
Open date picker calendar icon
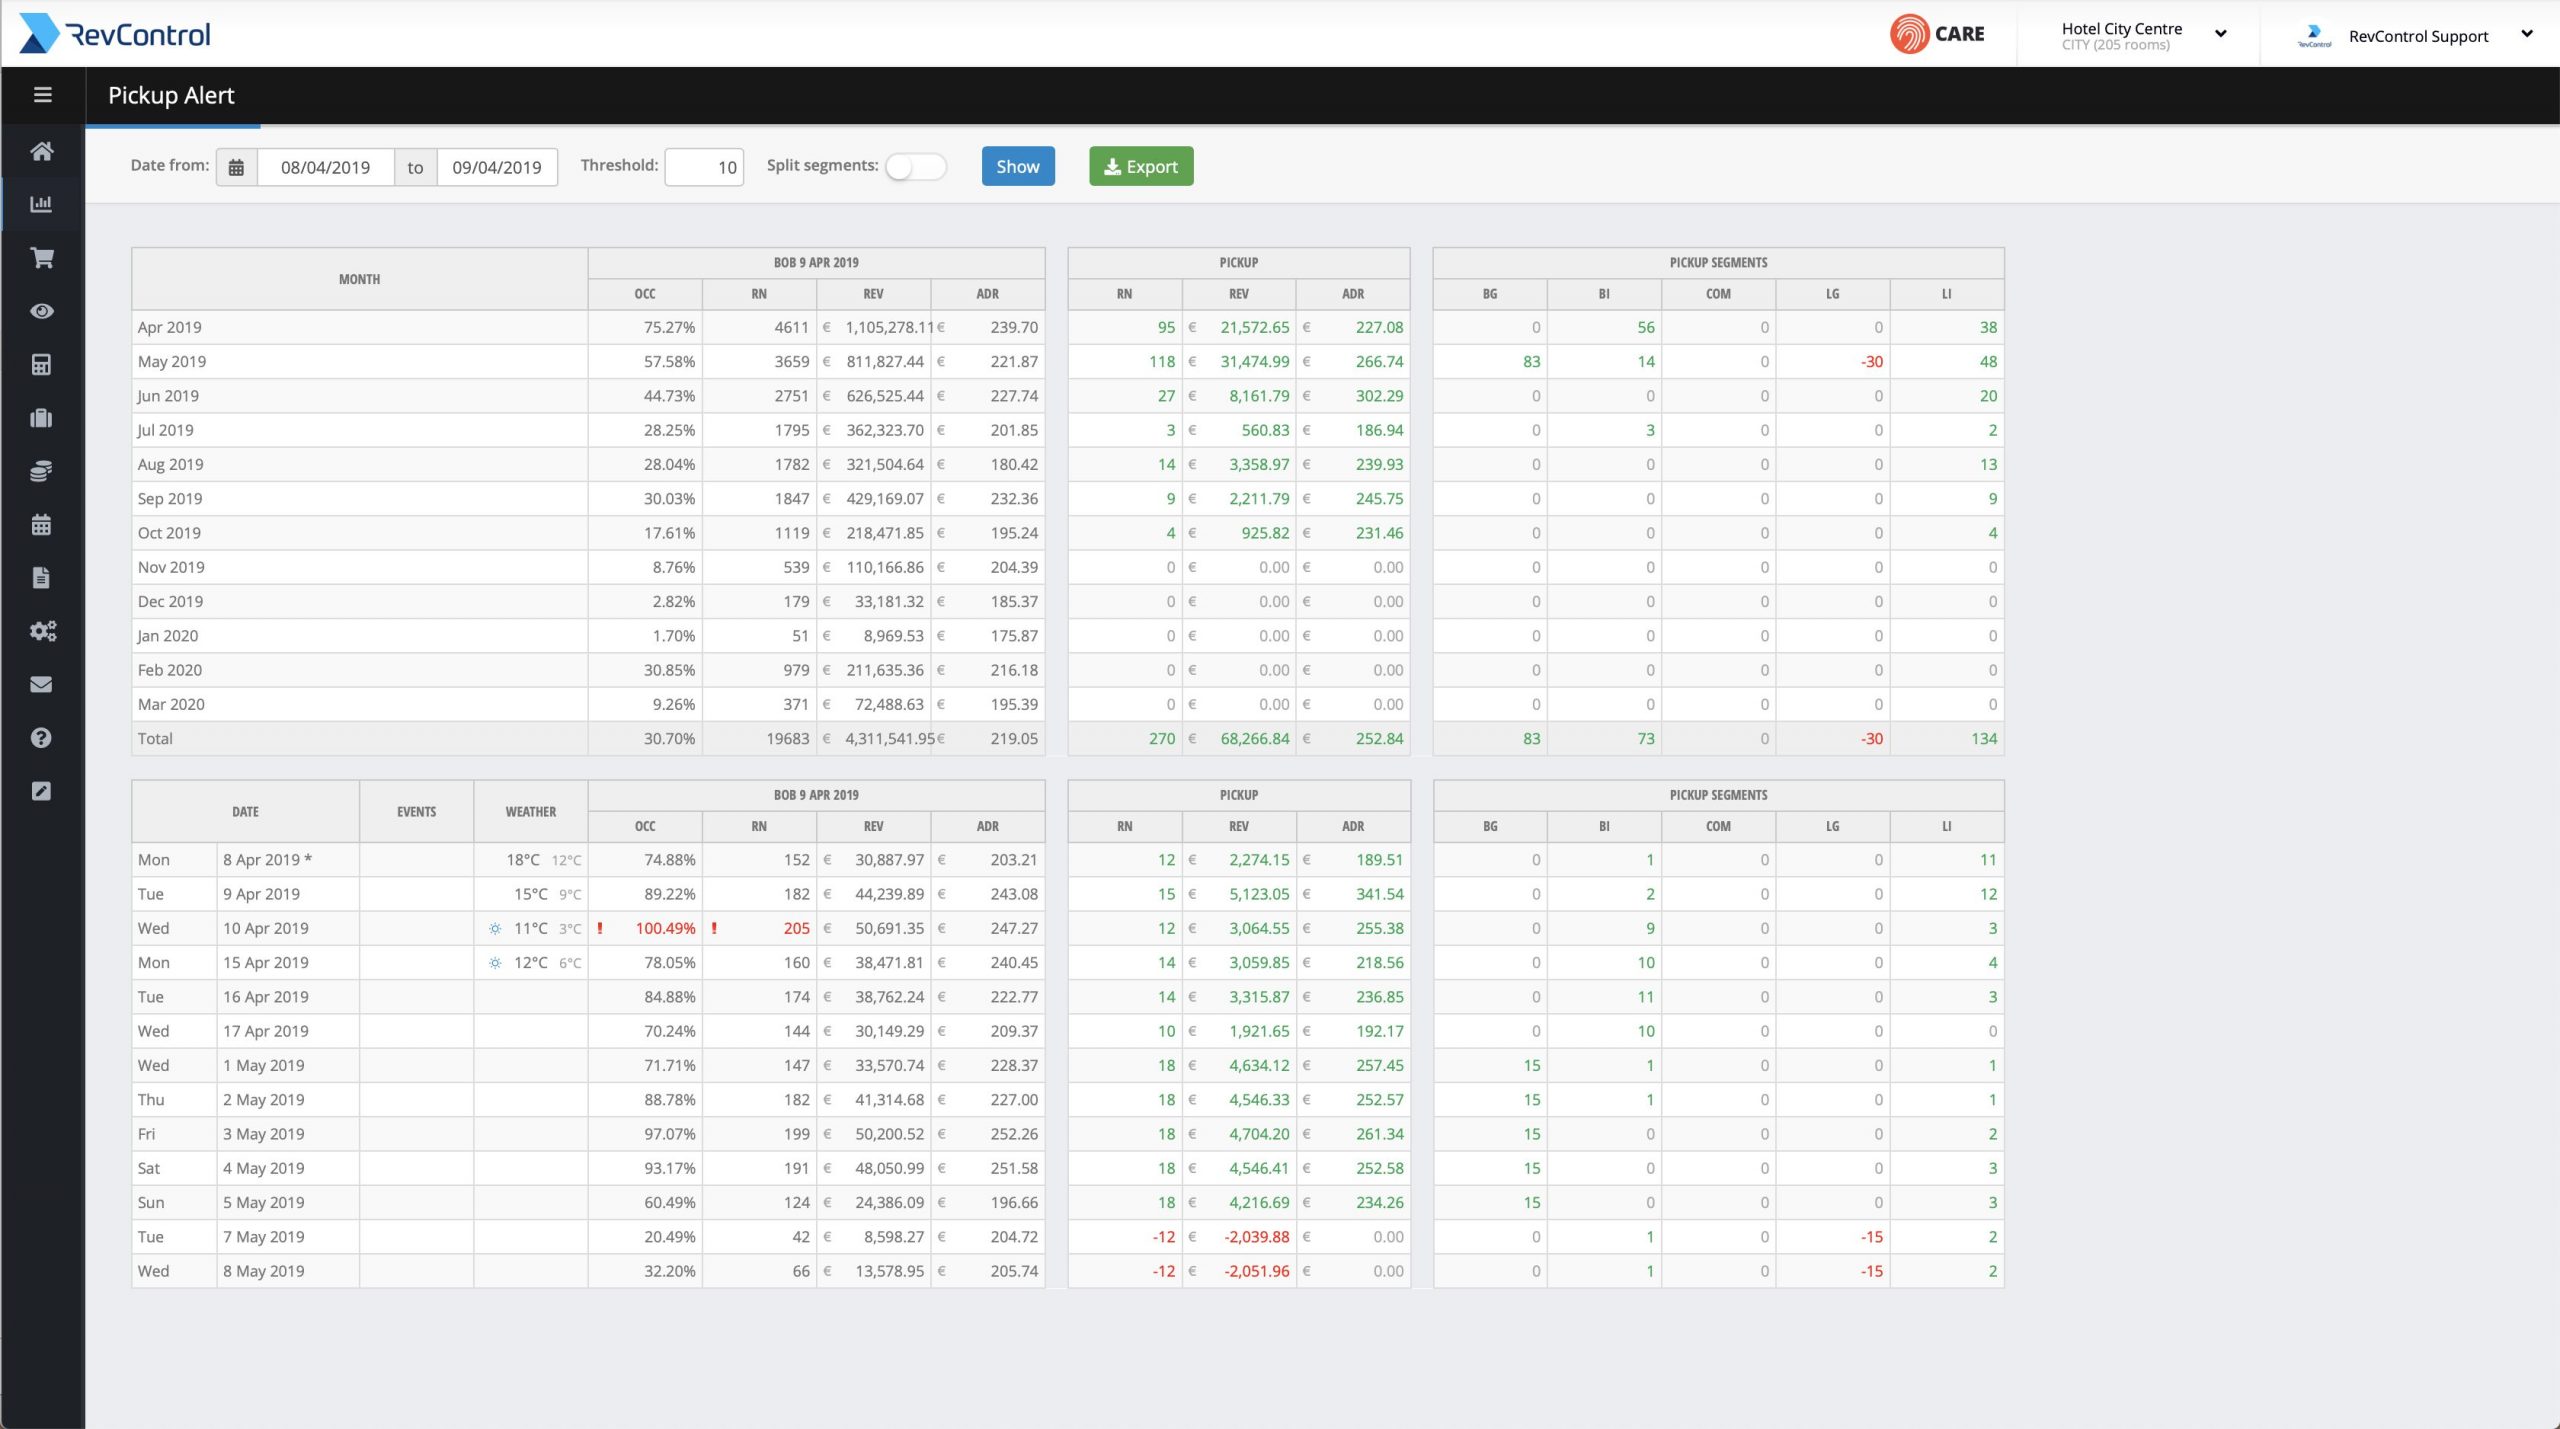point(236,167)
